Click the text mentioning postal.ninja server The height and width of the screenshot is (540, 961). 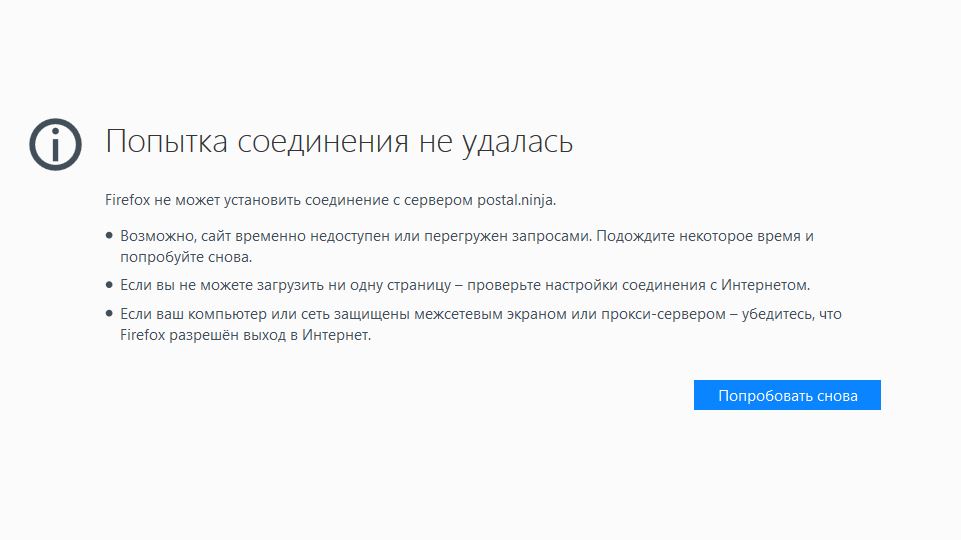click(330, 200)
